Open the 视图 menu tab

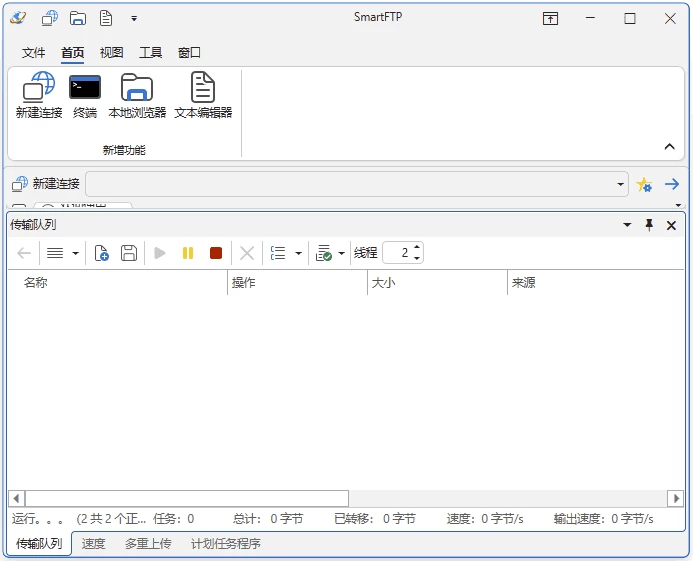pos(111,53)
